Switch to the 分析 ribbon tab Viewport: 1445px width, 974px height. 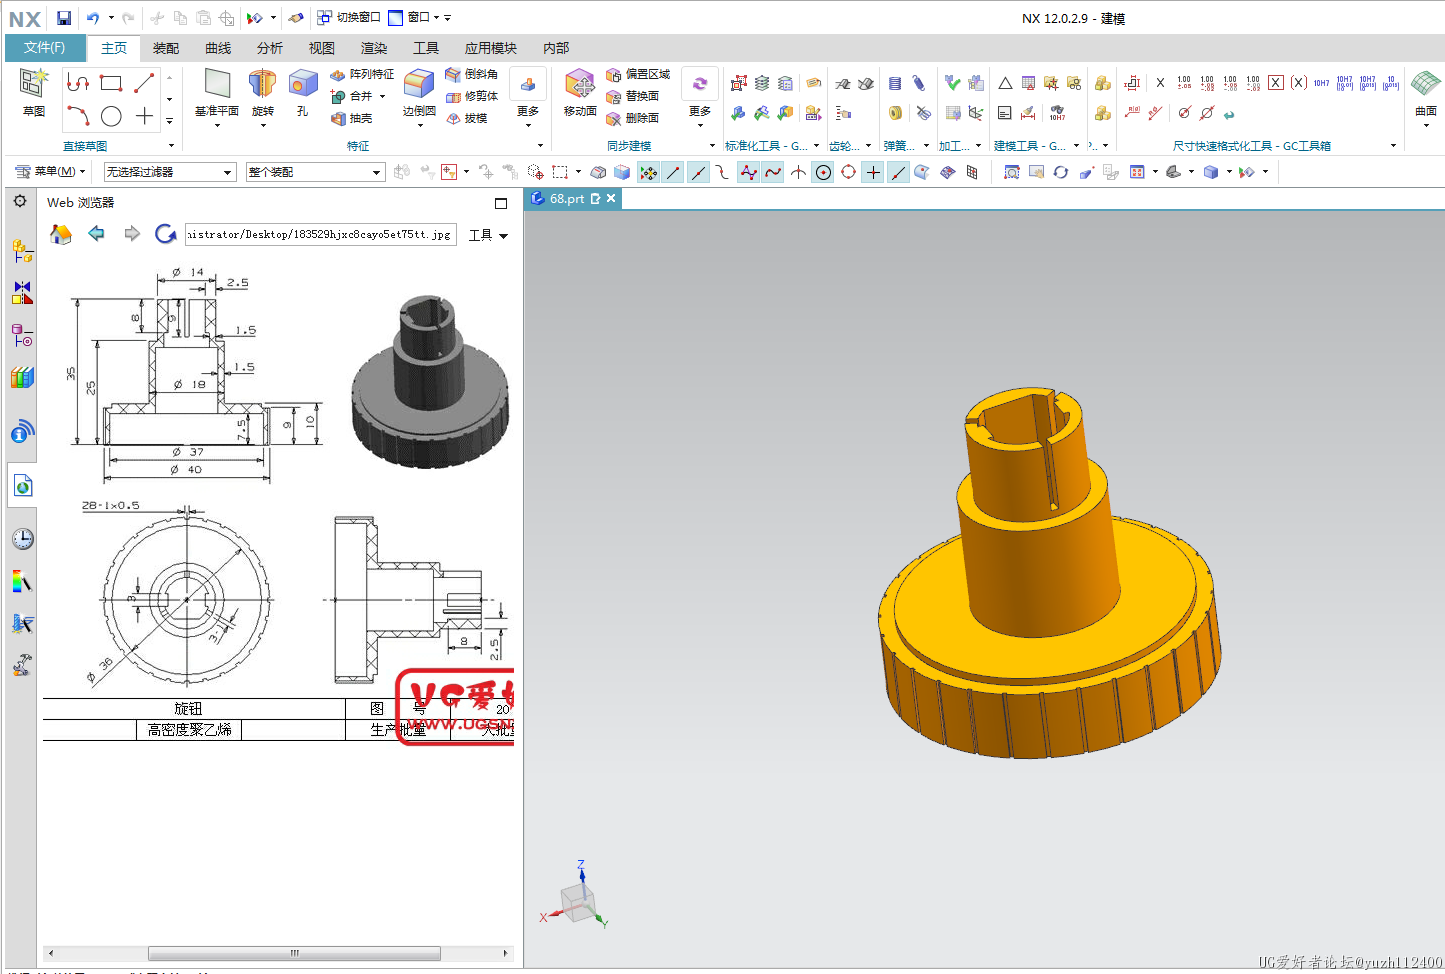tap(270, 48)
